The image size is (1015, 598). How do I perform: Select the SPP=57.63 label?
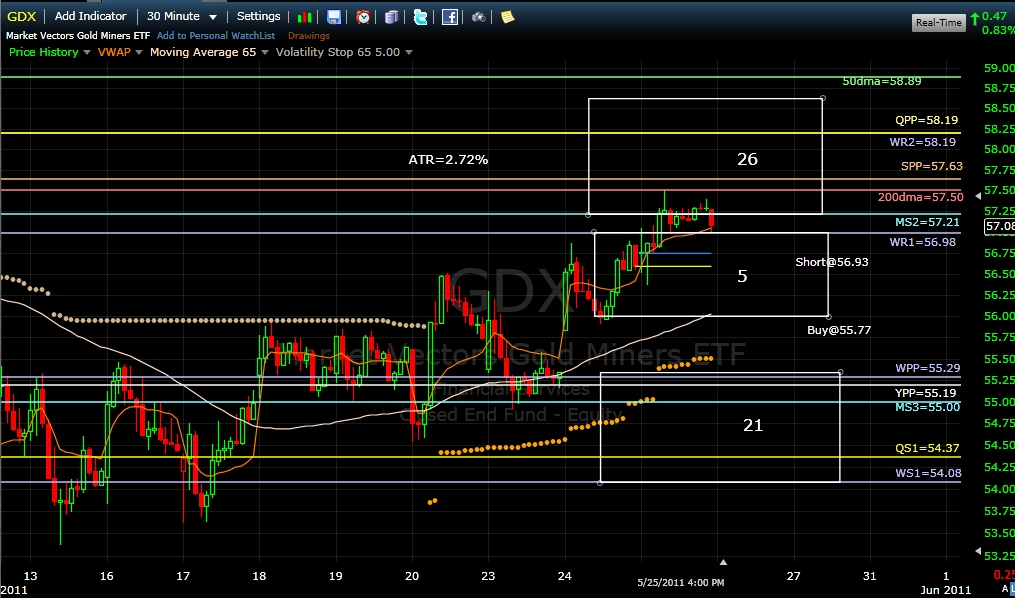[932, 166]
